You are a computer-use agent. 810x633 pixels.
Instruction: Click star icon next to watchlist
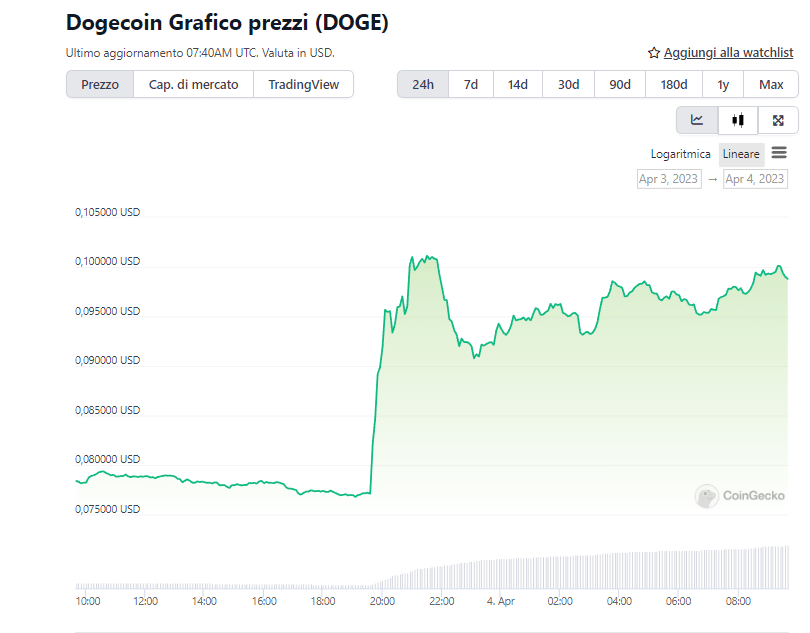[x=654, y=53]
